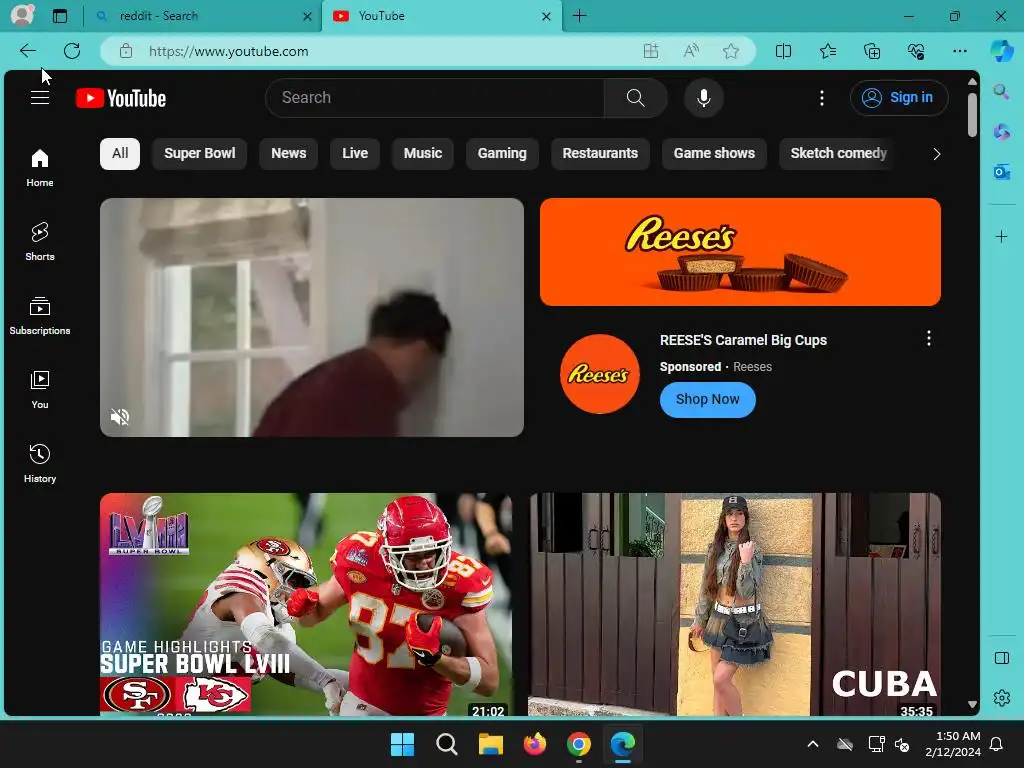Open the Super Bowl LVIII highlights thumbnail
The height and width of the screenshot is (768, 1024).
[x=306, y=605]
